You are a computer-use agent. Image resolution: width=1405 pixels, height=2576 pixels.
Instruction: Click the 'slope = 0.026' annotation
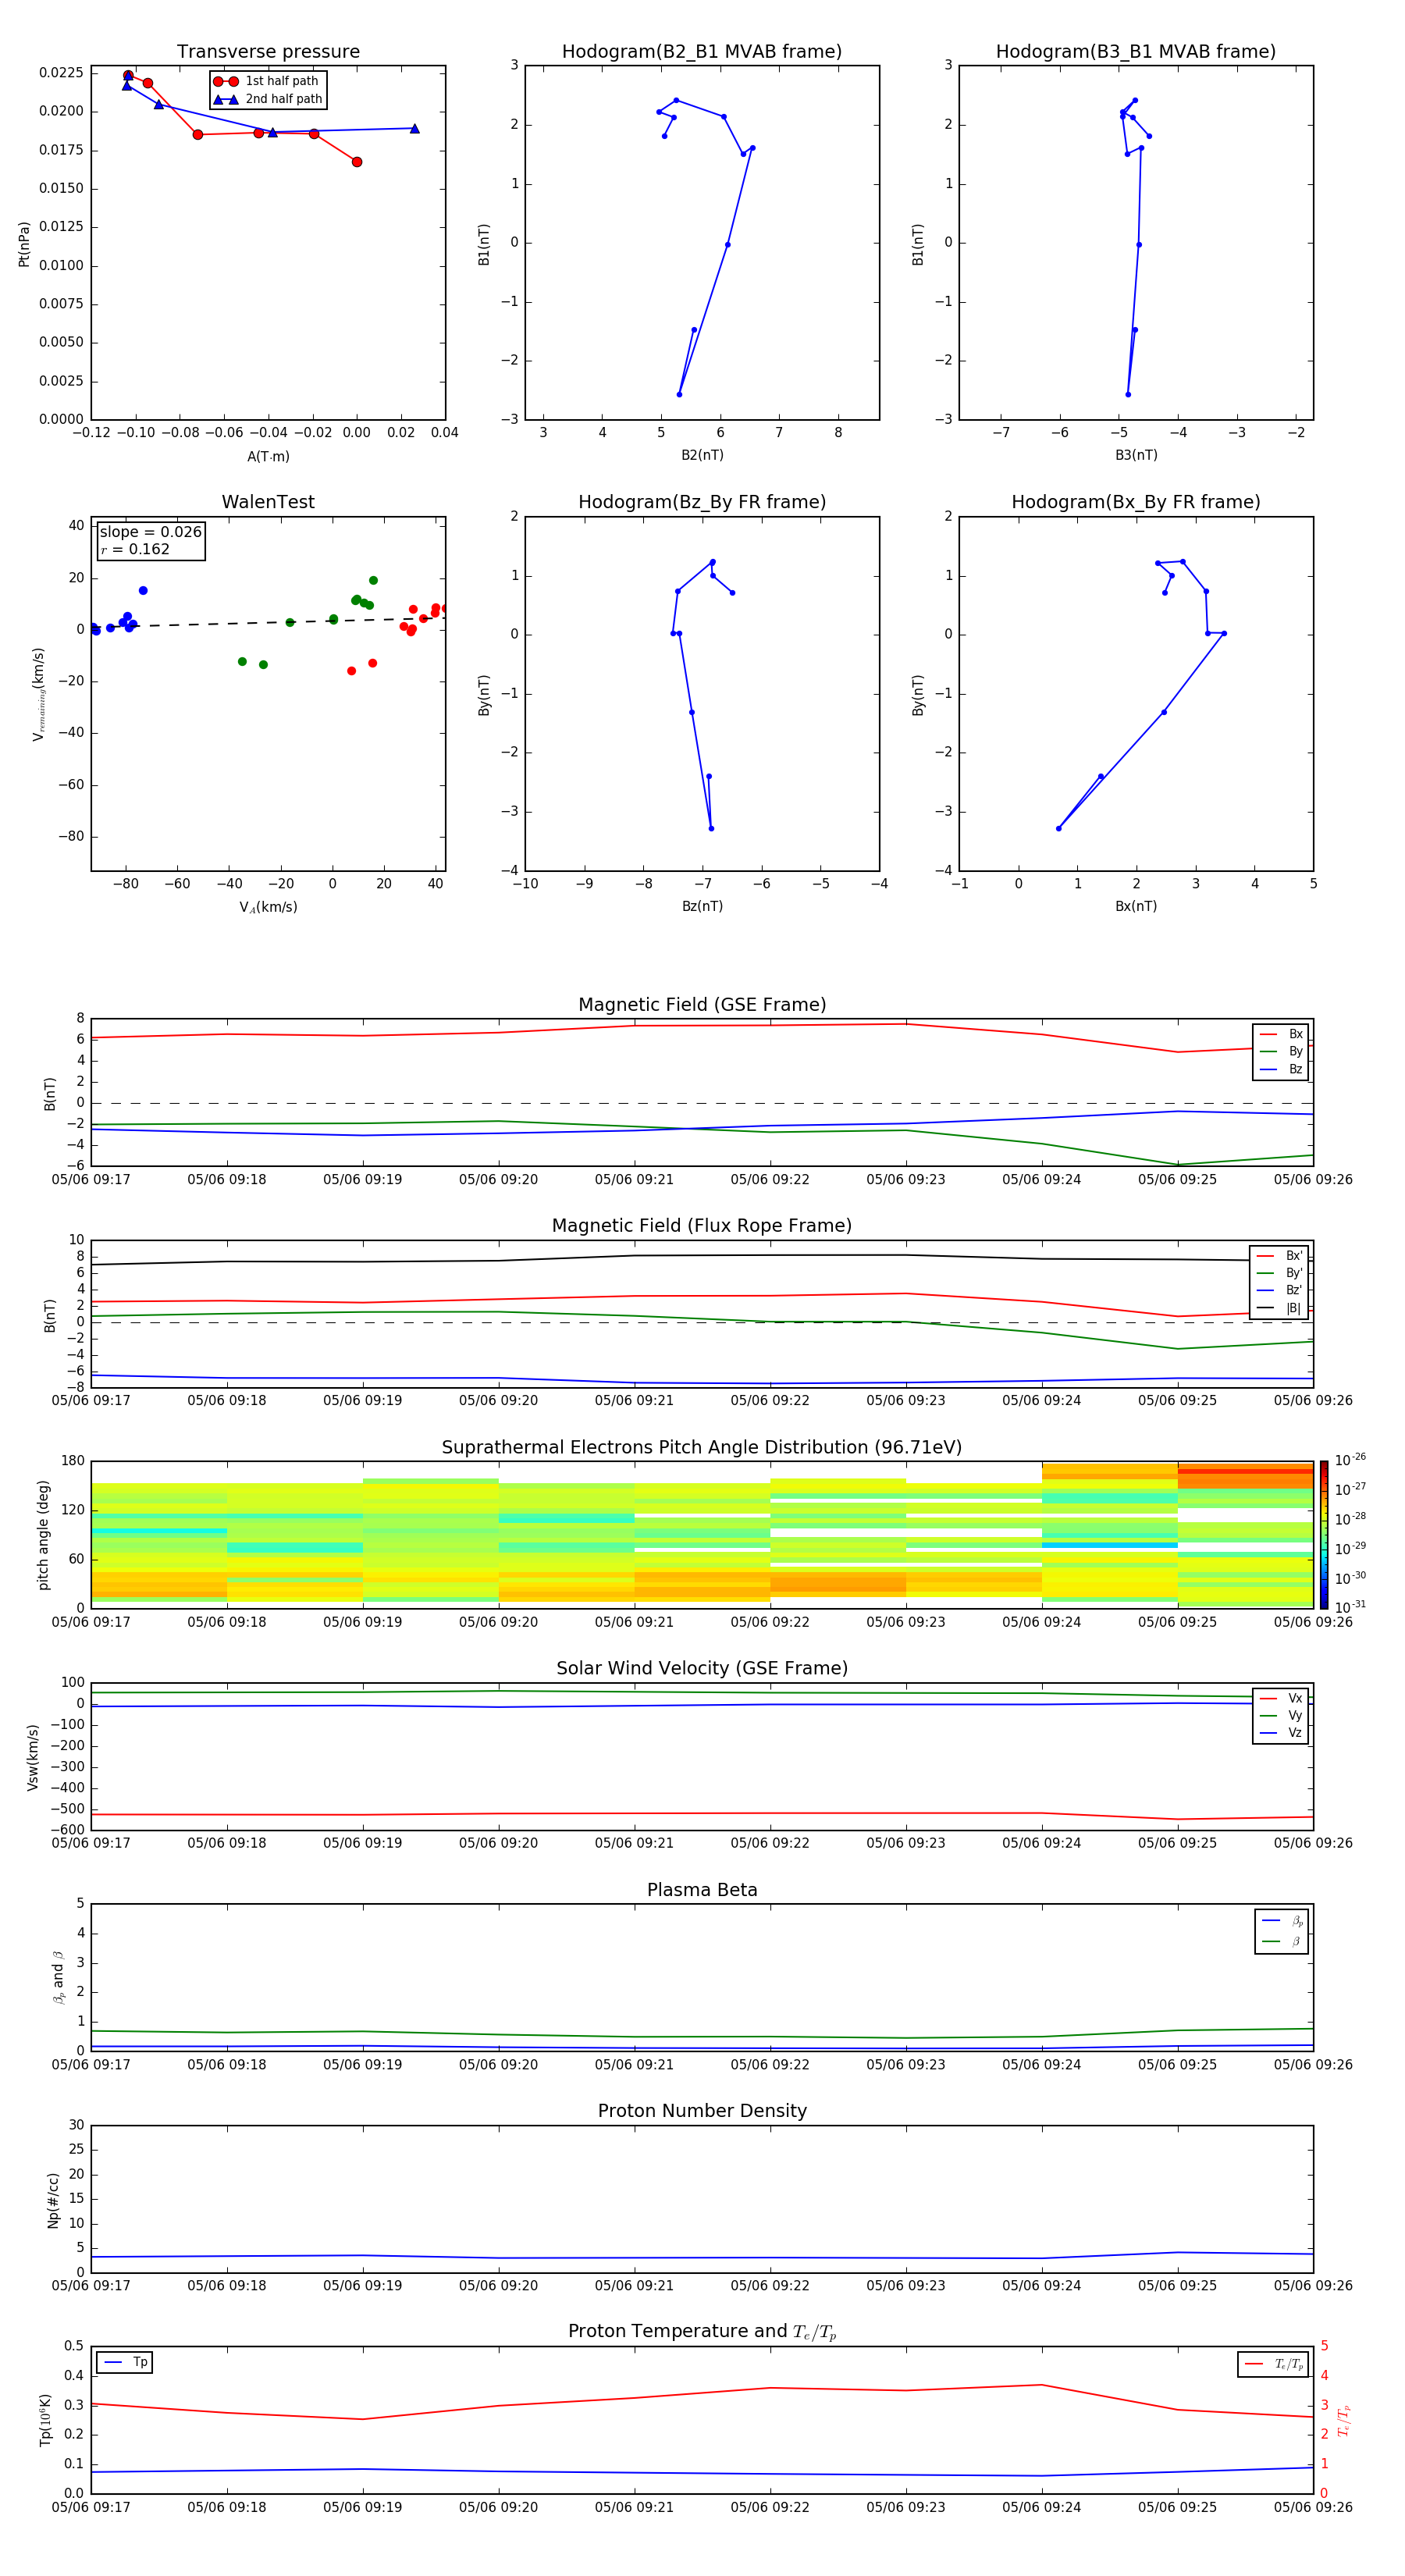pos(151,532)
